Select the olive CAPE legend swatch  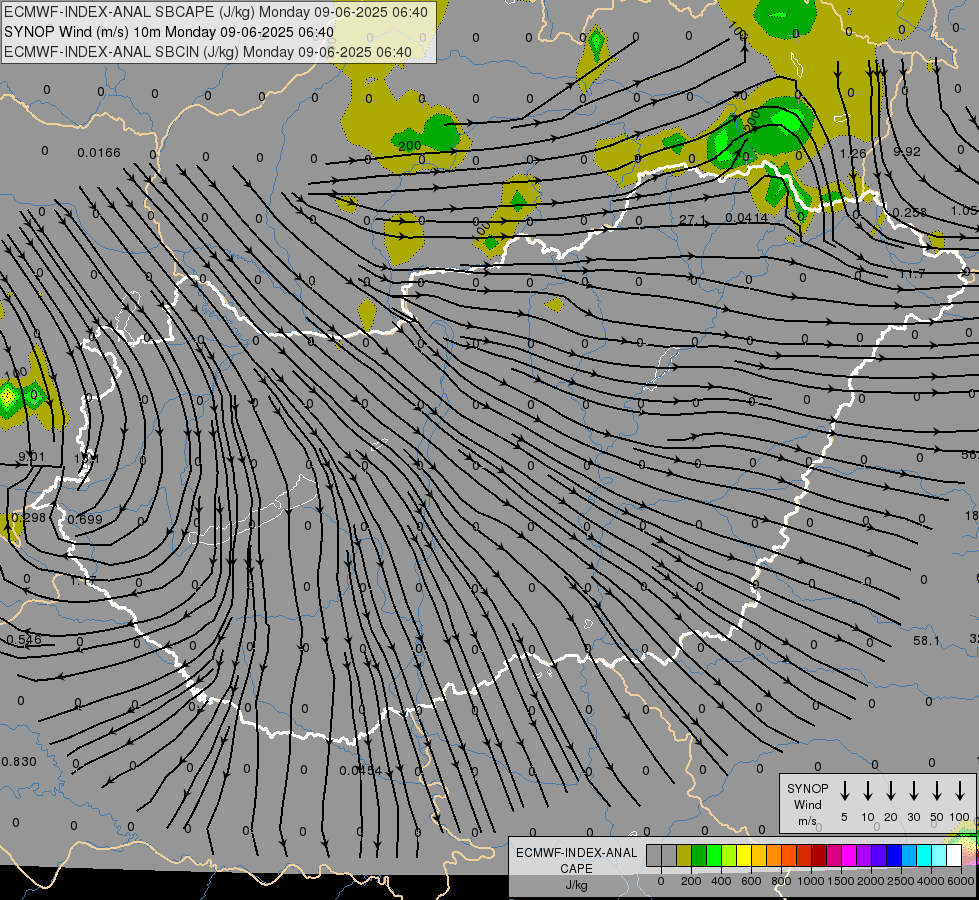pyautogui.click(x=684, y=856)
